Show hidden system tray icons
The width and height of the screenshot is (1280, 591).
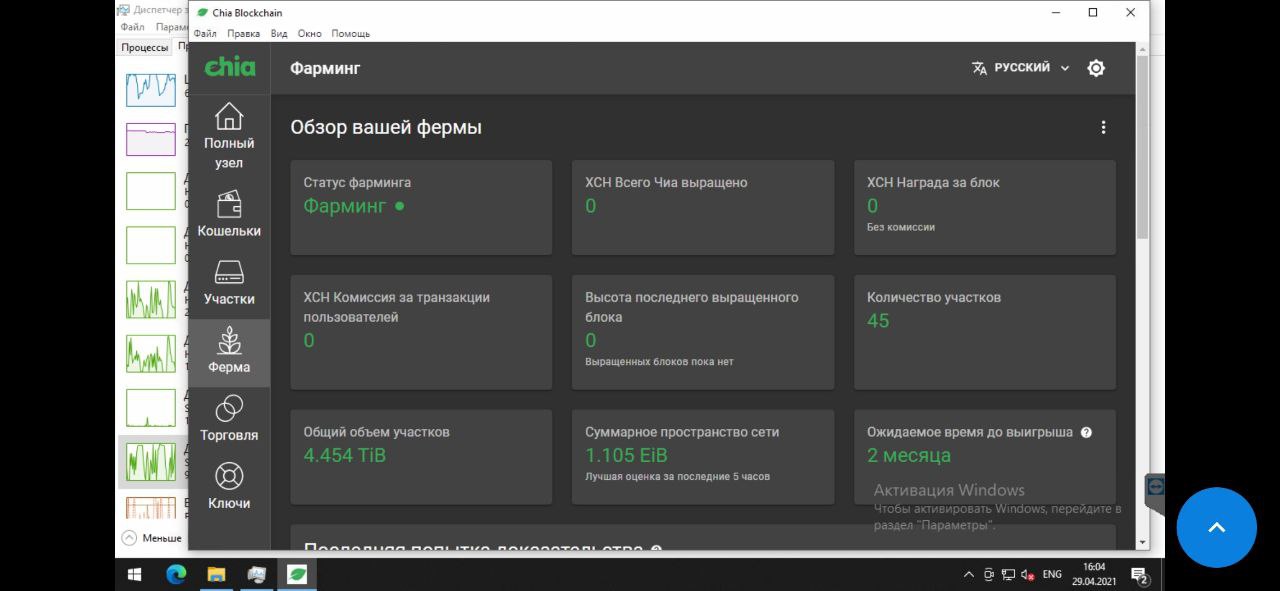tap(968, 575)
